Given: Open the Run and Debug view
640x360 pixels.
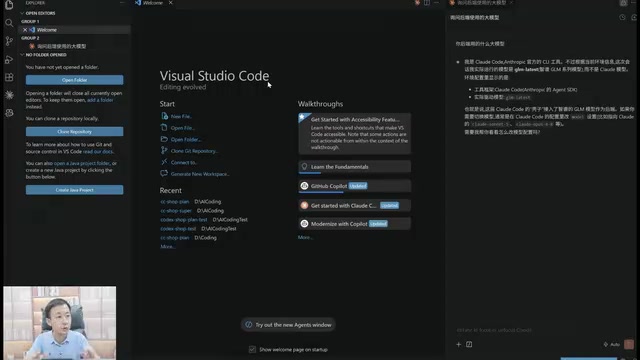Looking at the screenshot, I should click(9, 59).
